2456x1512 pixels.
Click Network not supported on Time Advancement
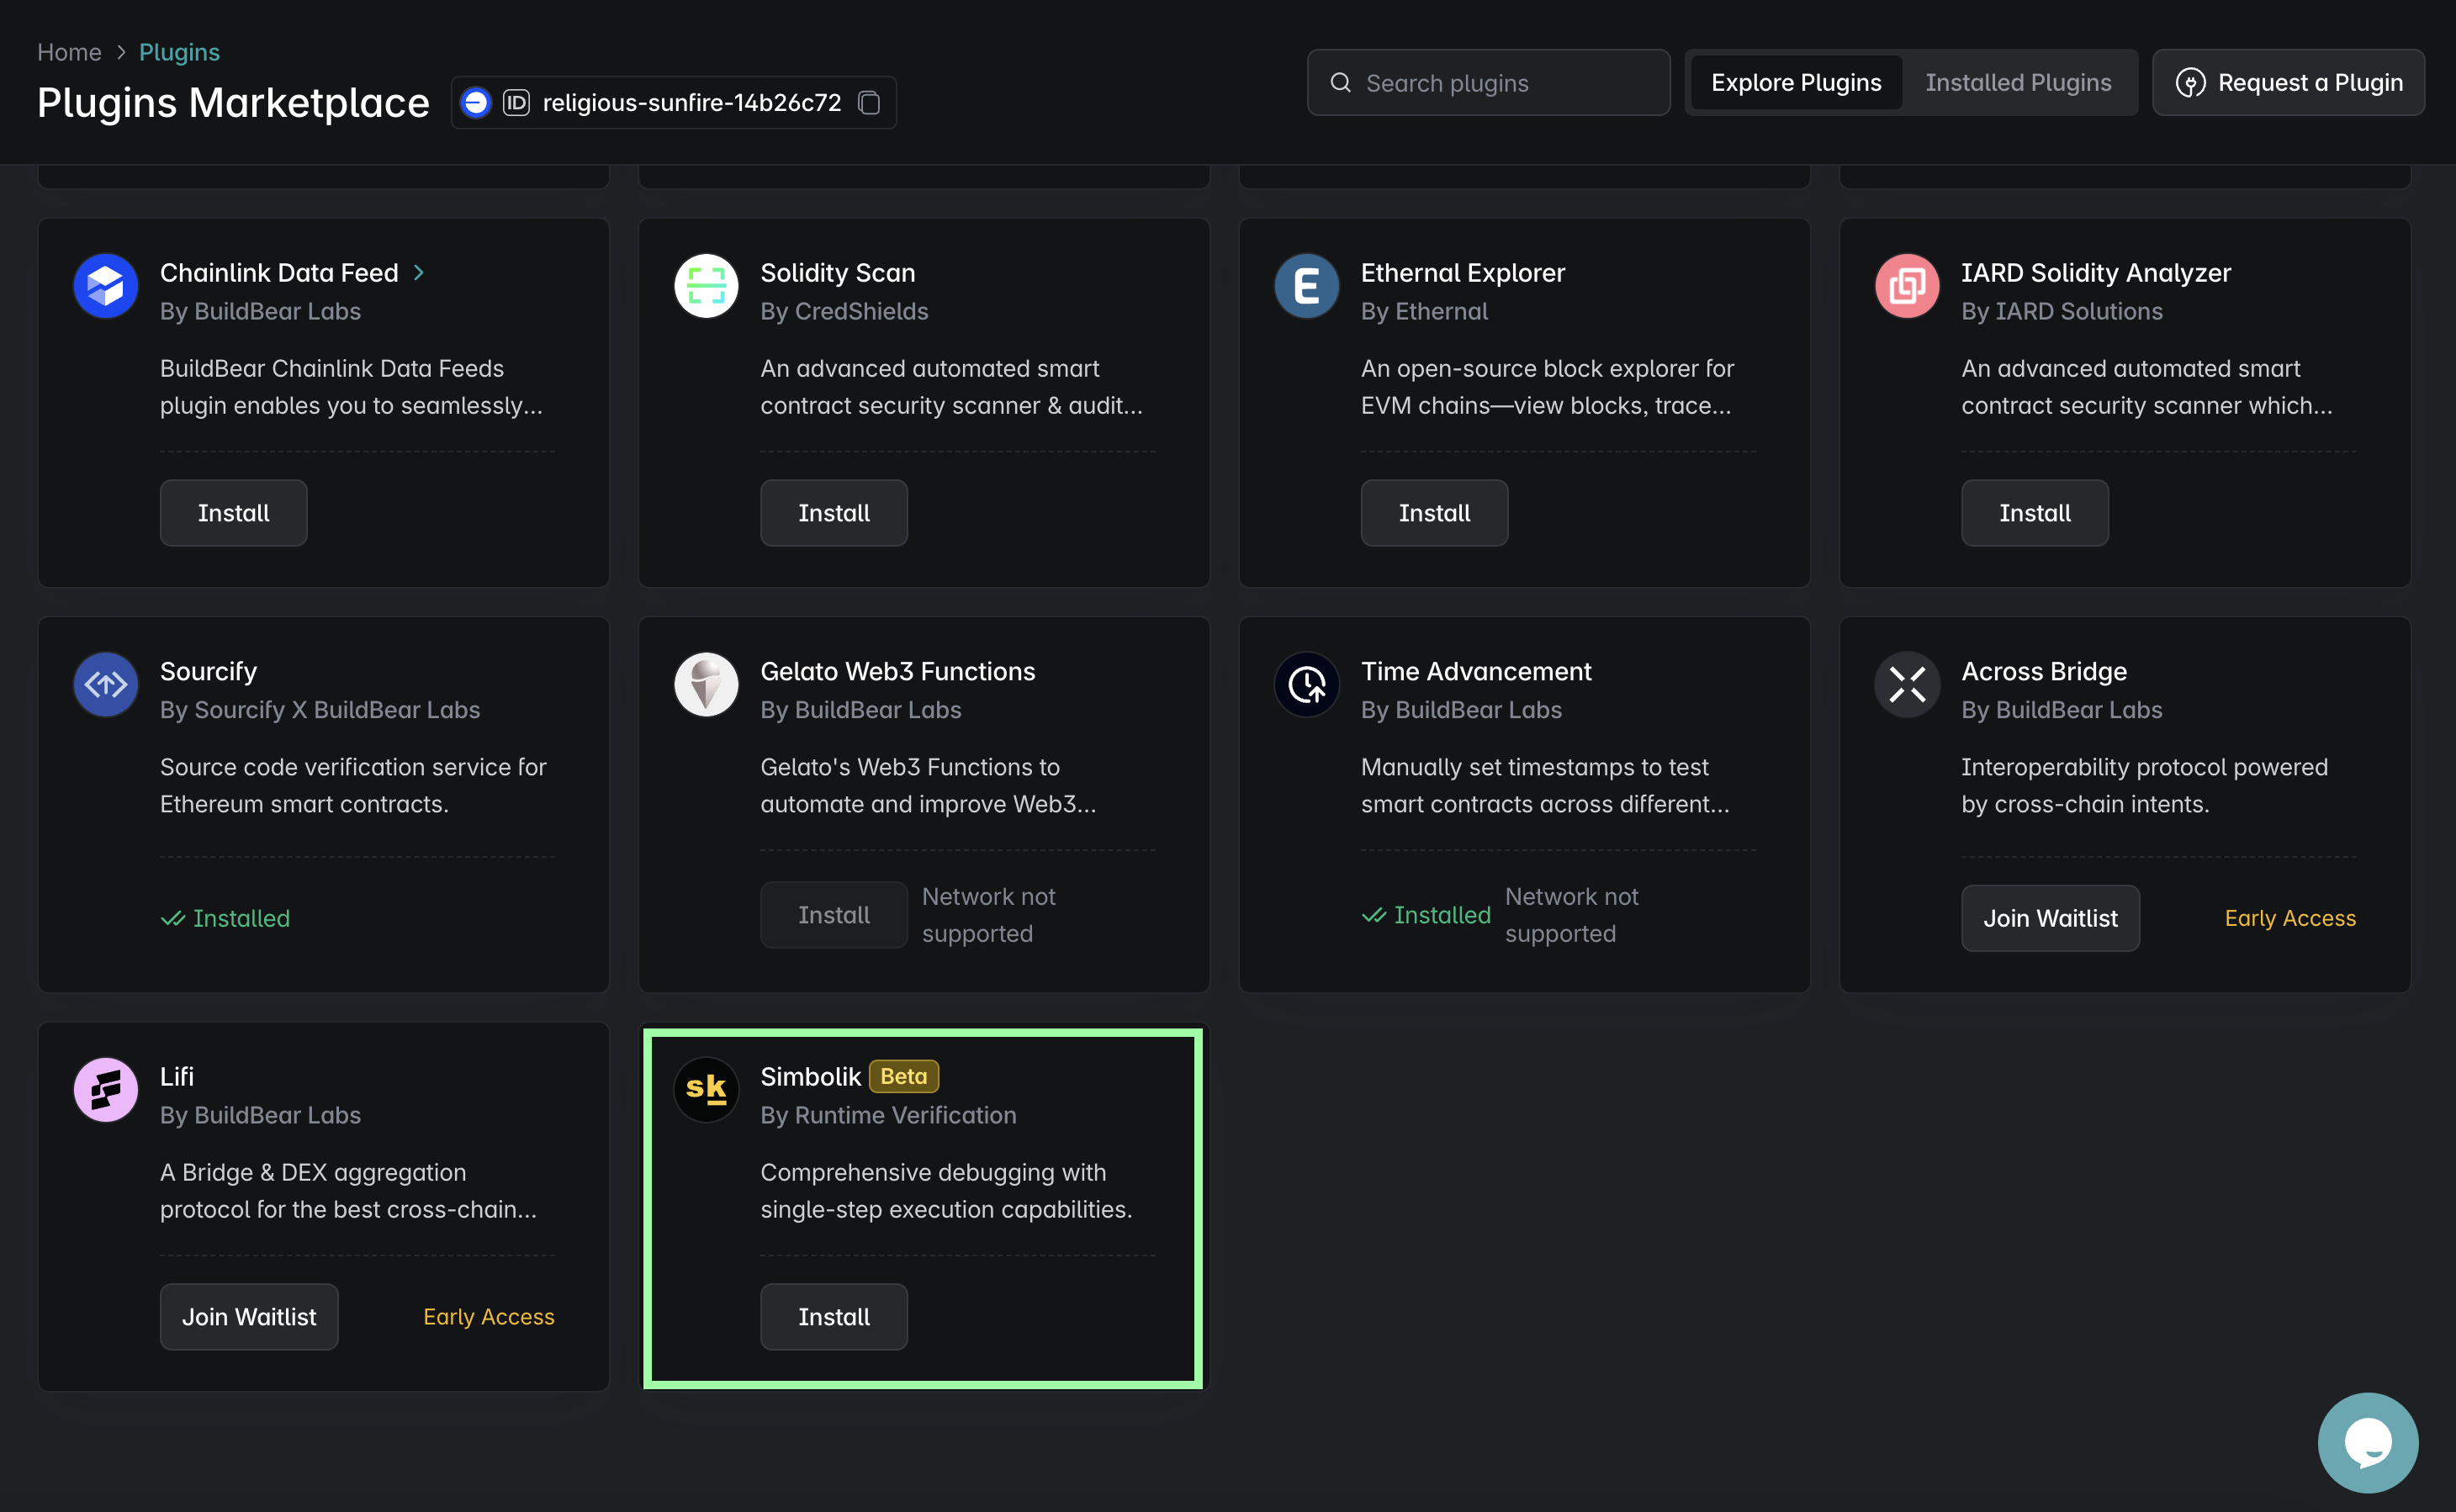(x=1571, y=915)
